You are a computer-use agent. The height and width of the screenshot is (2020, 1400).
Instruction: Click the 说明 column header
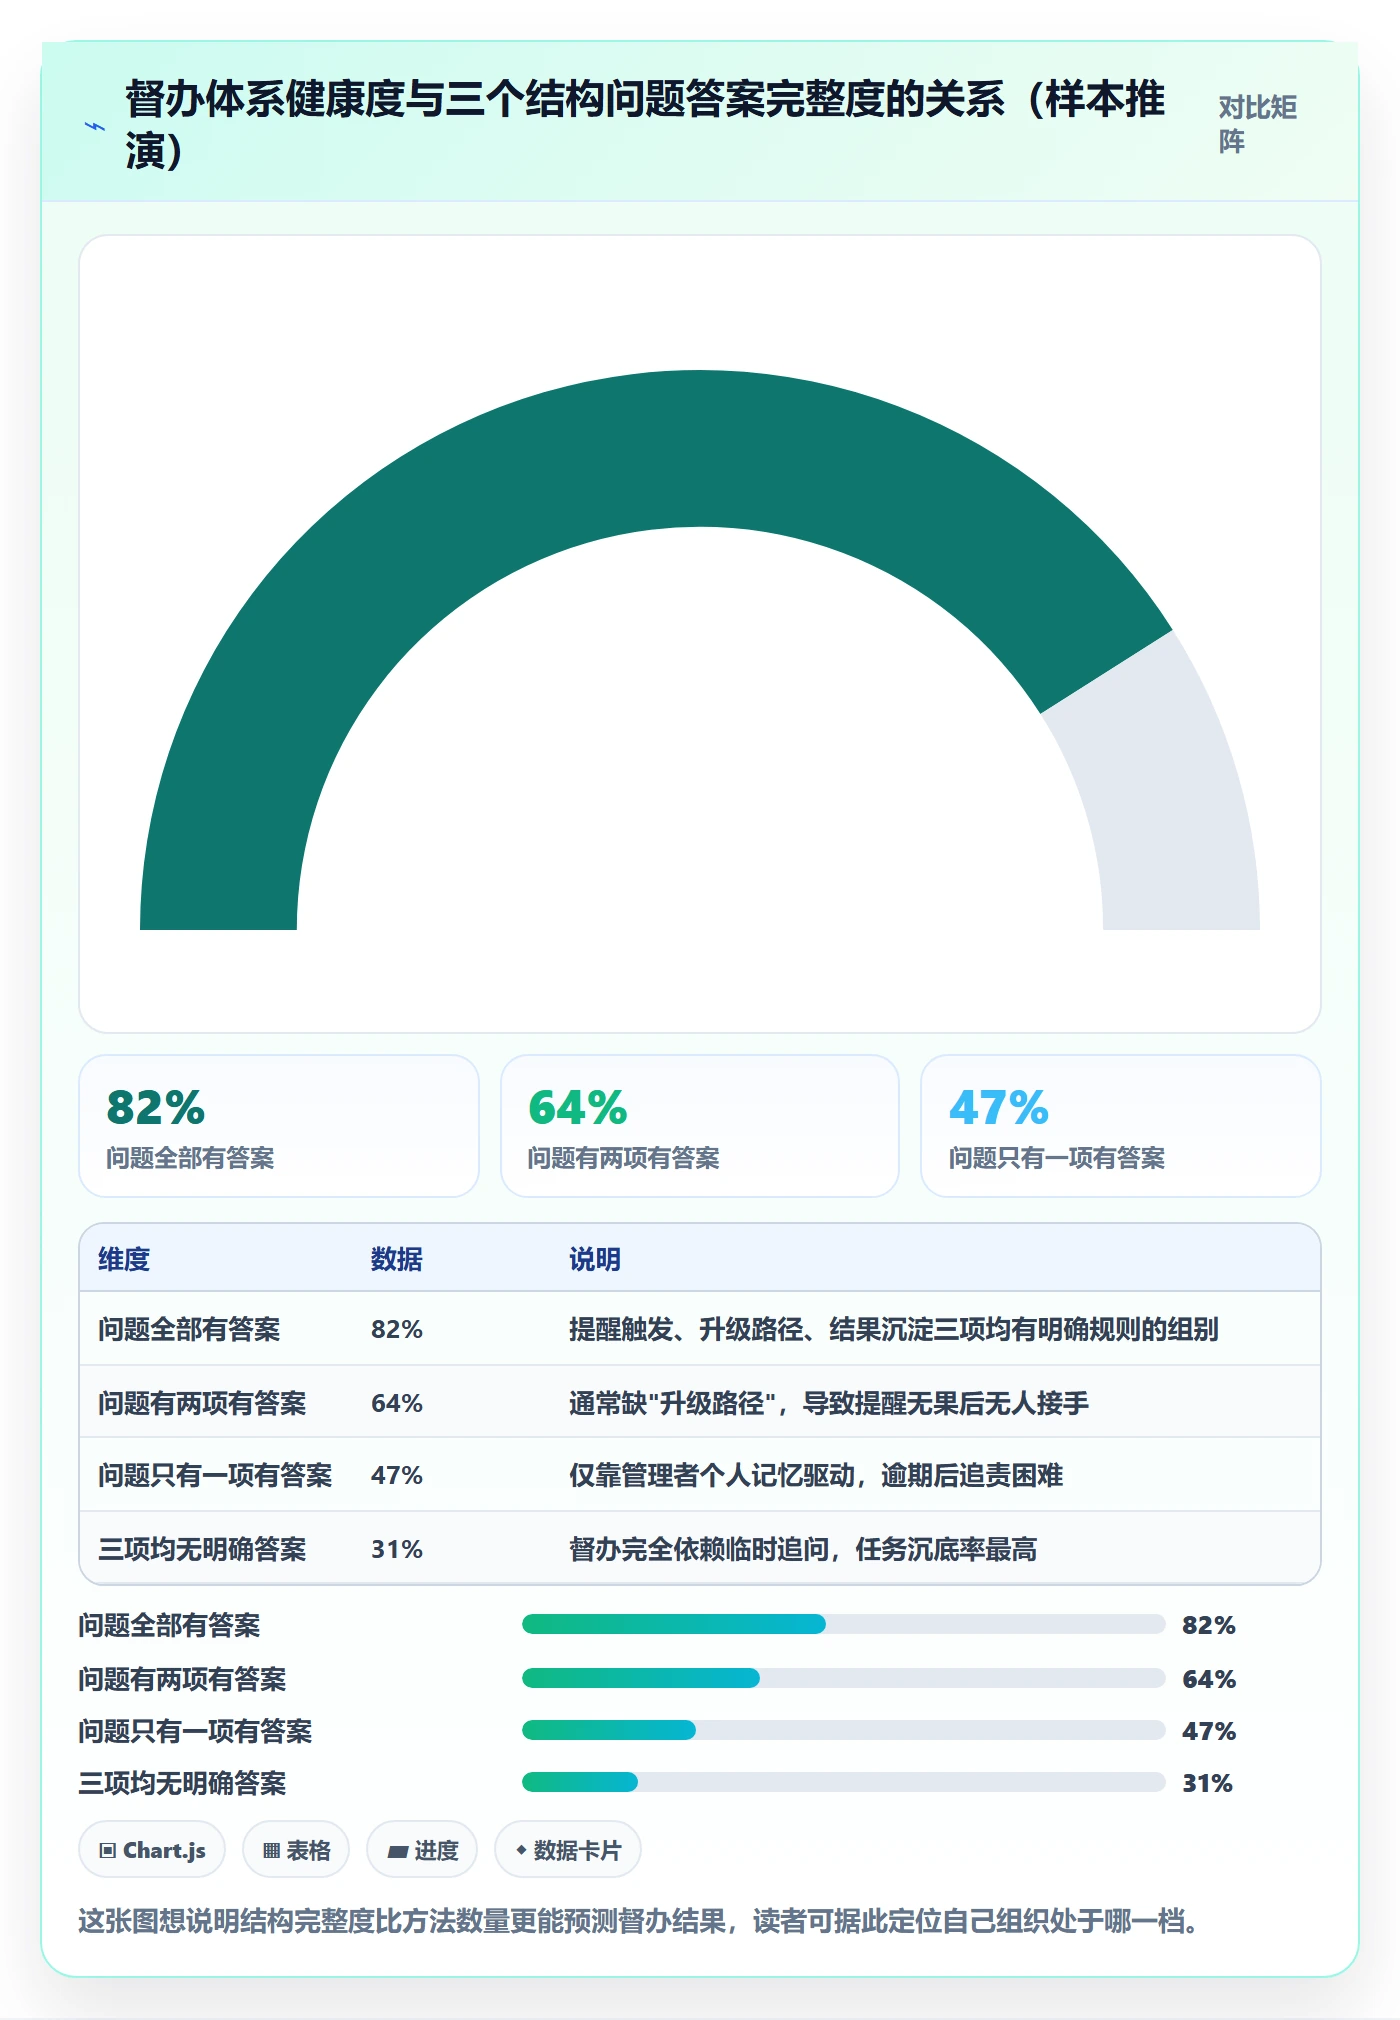pyautogui.click(x=595, y=1259)
